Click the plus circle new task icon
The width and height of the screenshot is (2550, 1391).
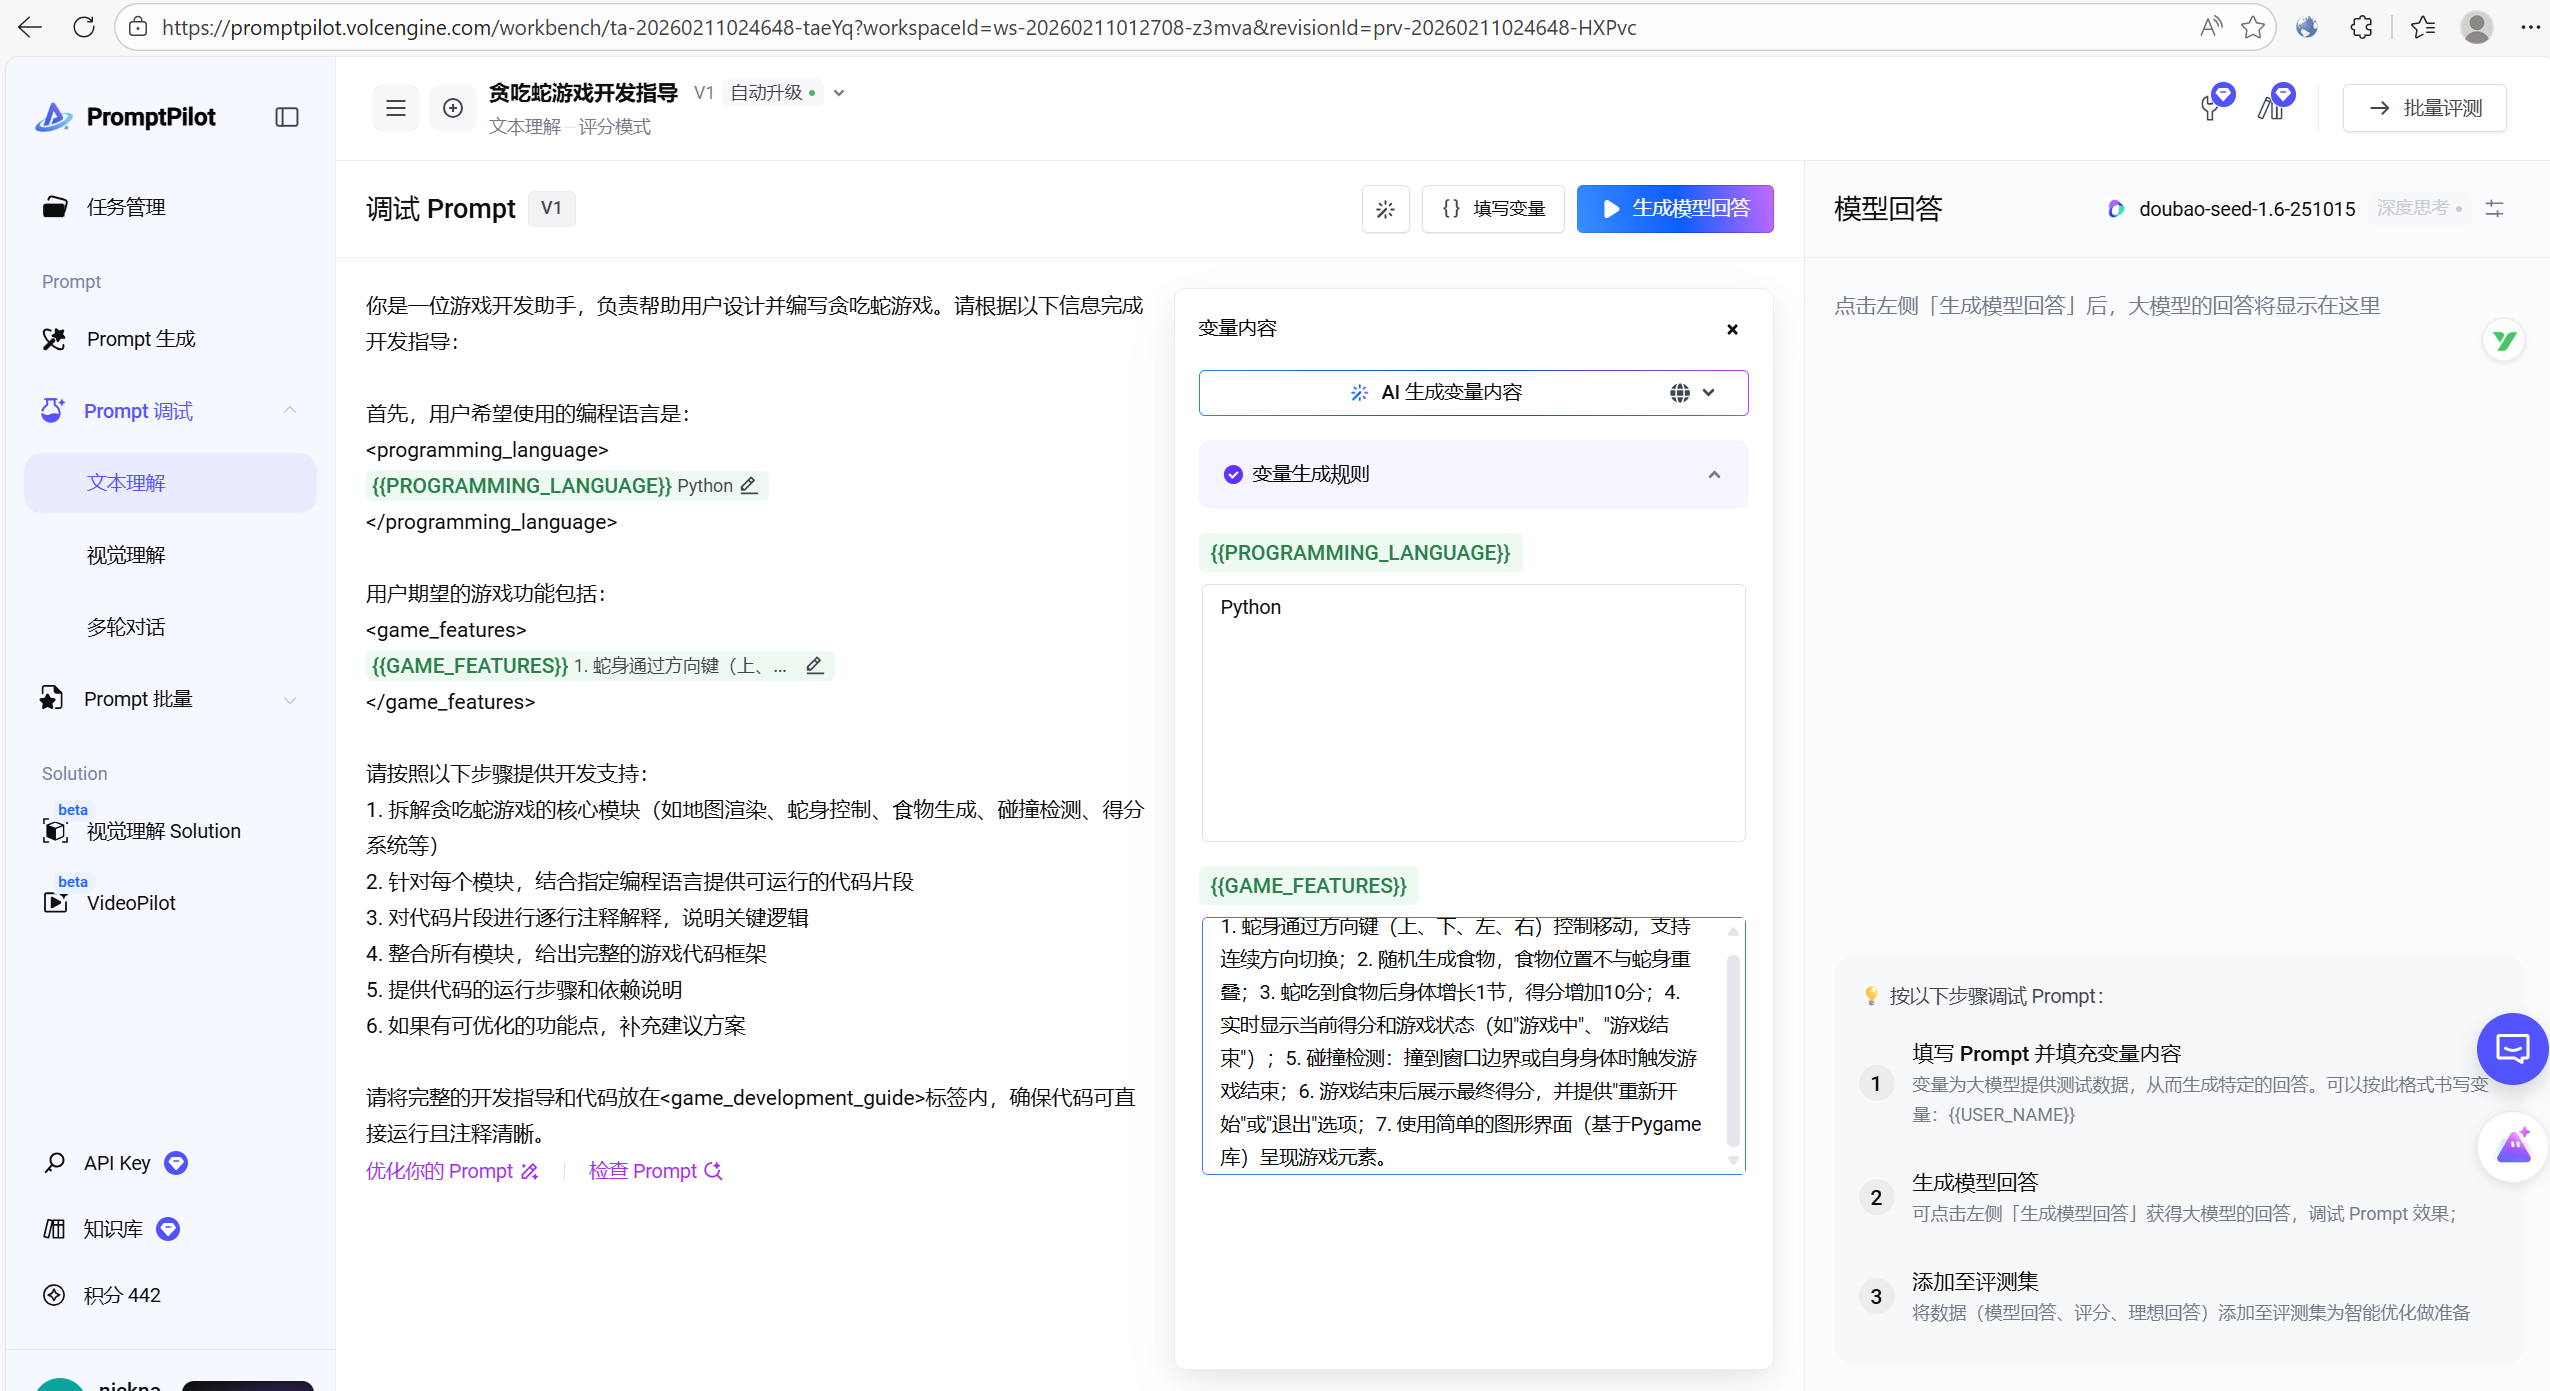[453, 108]
